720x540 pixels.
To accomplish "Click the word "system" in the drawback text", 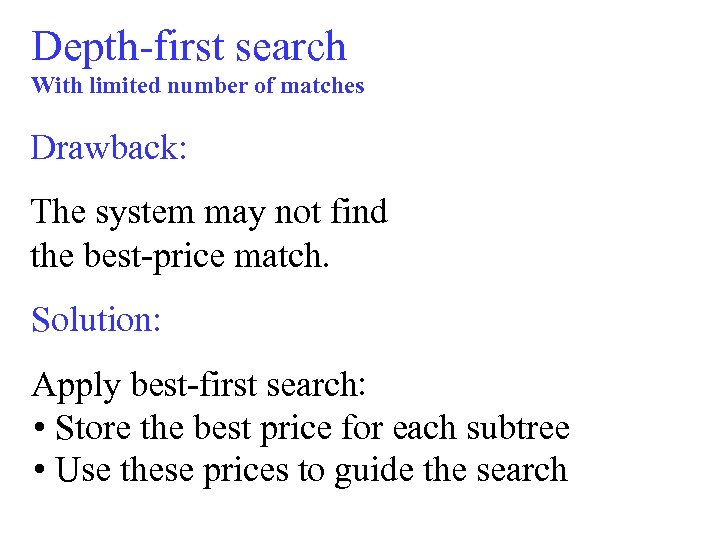I will 147,212.
